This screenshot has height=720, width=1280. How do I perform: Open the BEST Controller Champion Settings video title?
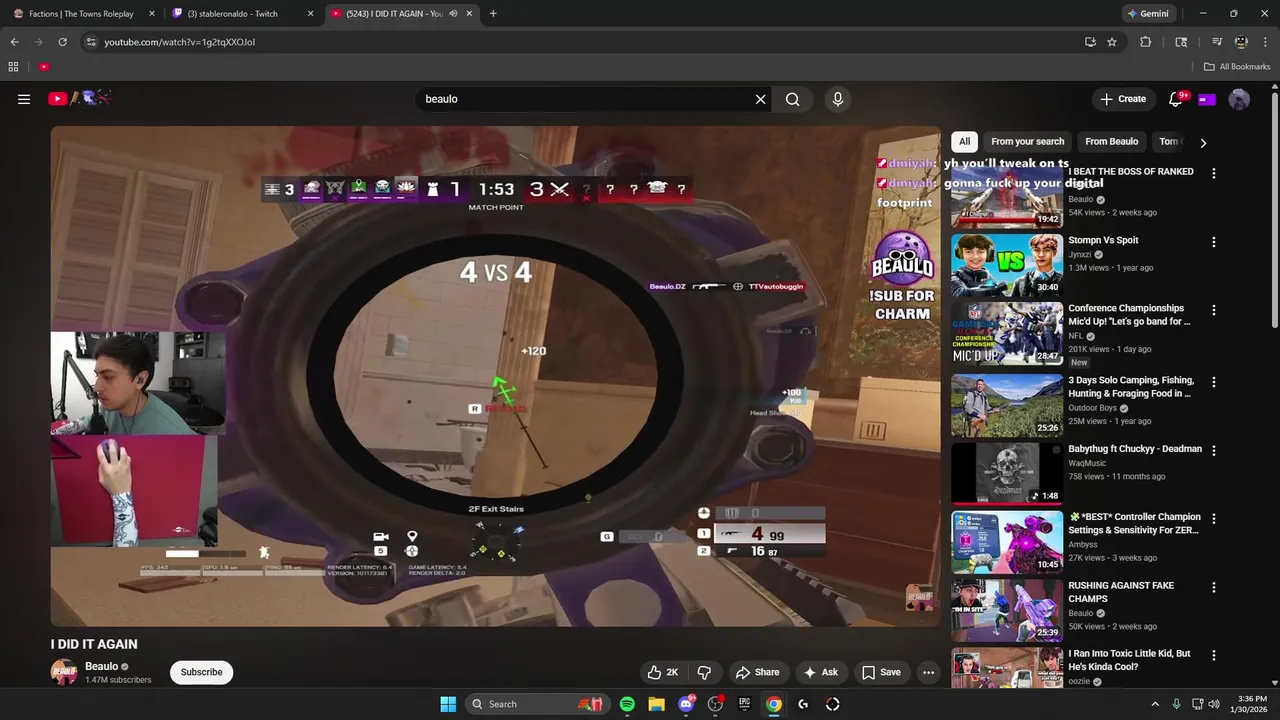[1134, 524]
